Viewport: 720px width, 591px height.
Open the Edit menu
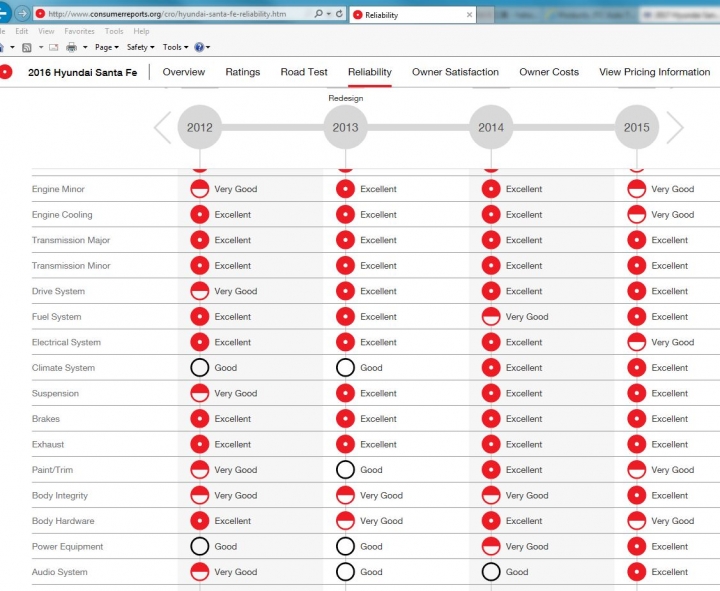click(22, 31)
